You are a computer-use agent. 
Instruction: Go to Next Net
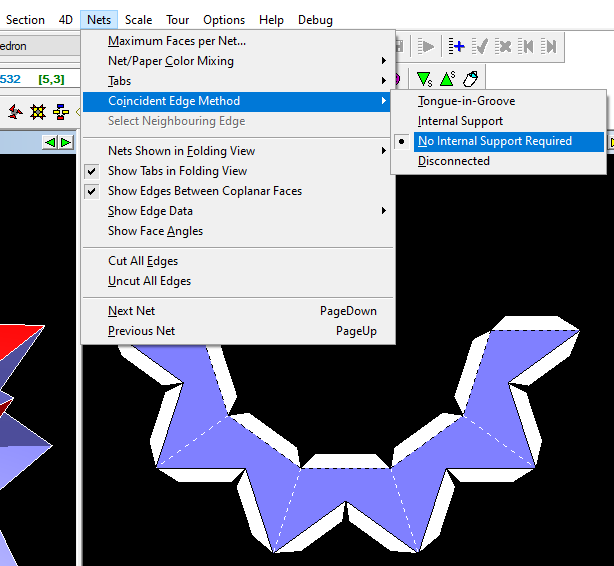238,311
